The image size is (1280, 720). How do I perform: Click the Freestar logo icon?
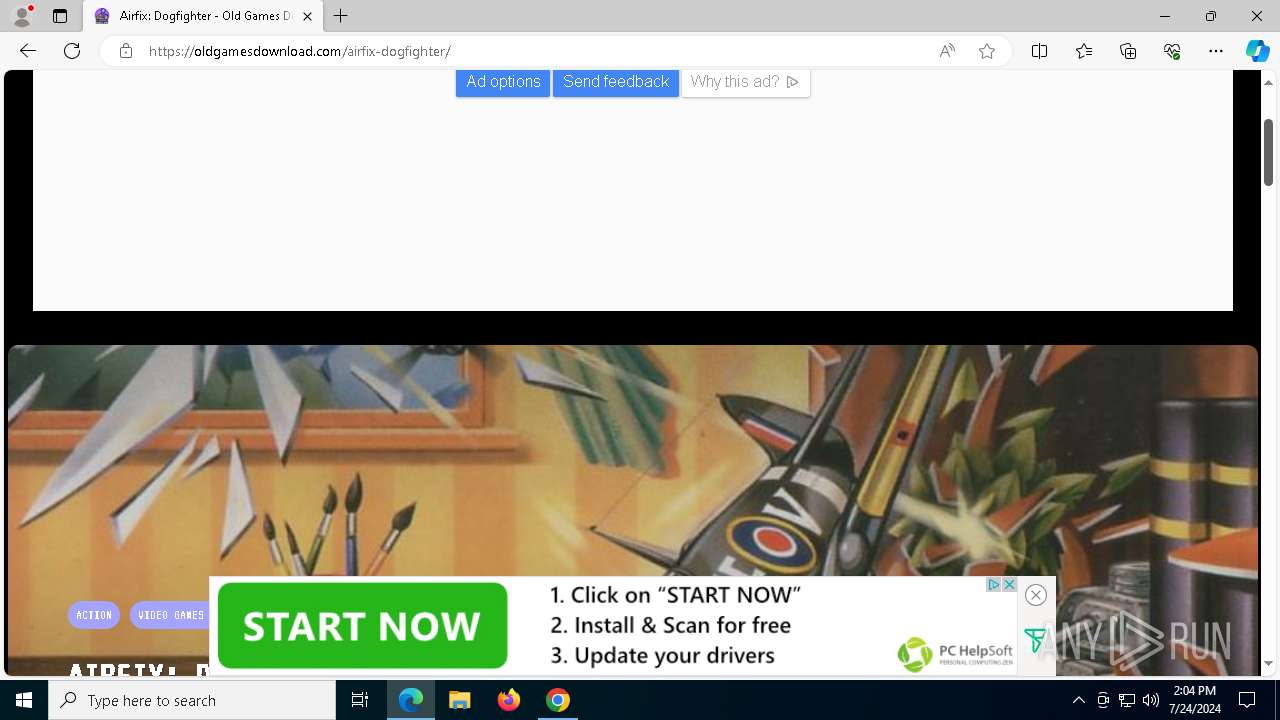pos(1035,640)
